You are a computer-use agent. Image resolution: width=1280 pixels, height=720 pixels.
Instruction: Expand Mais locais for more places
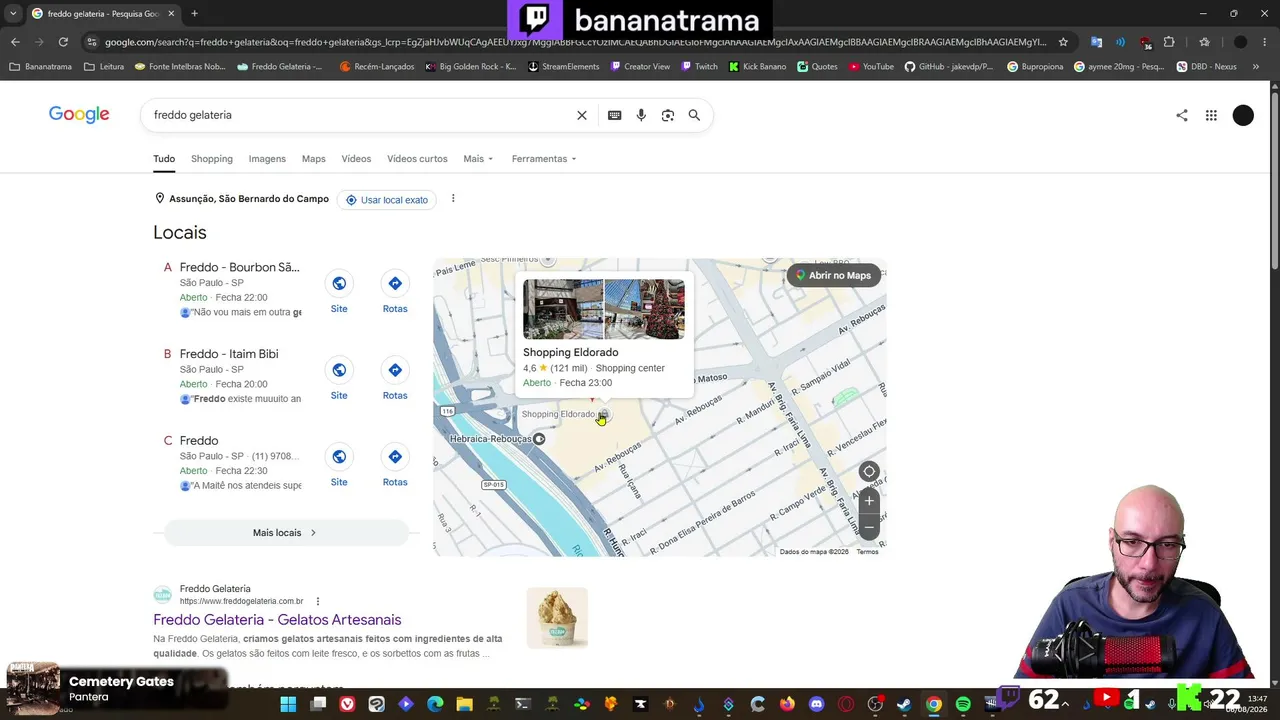[285, 533]
